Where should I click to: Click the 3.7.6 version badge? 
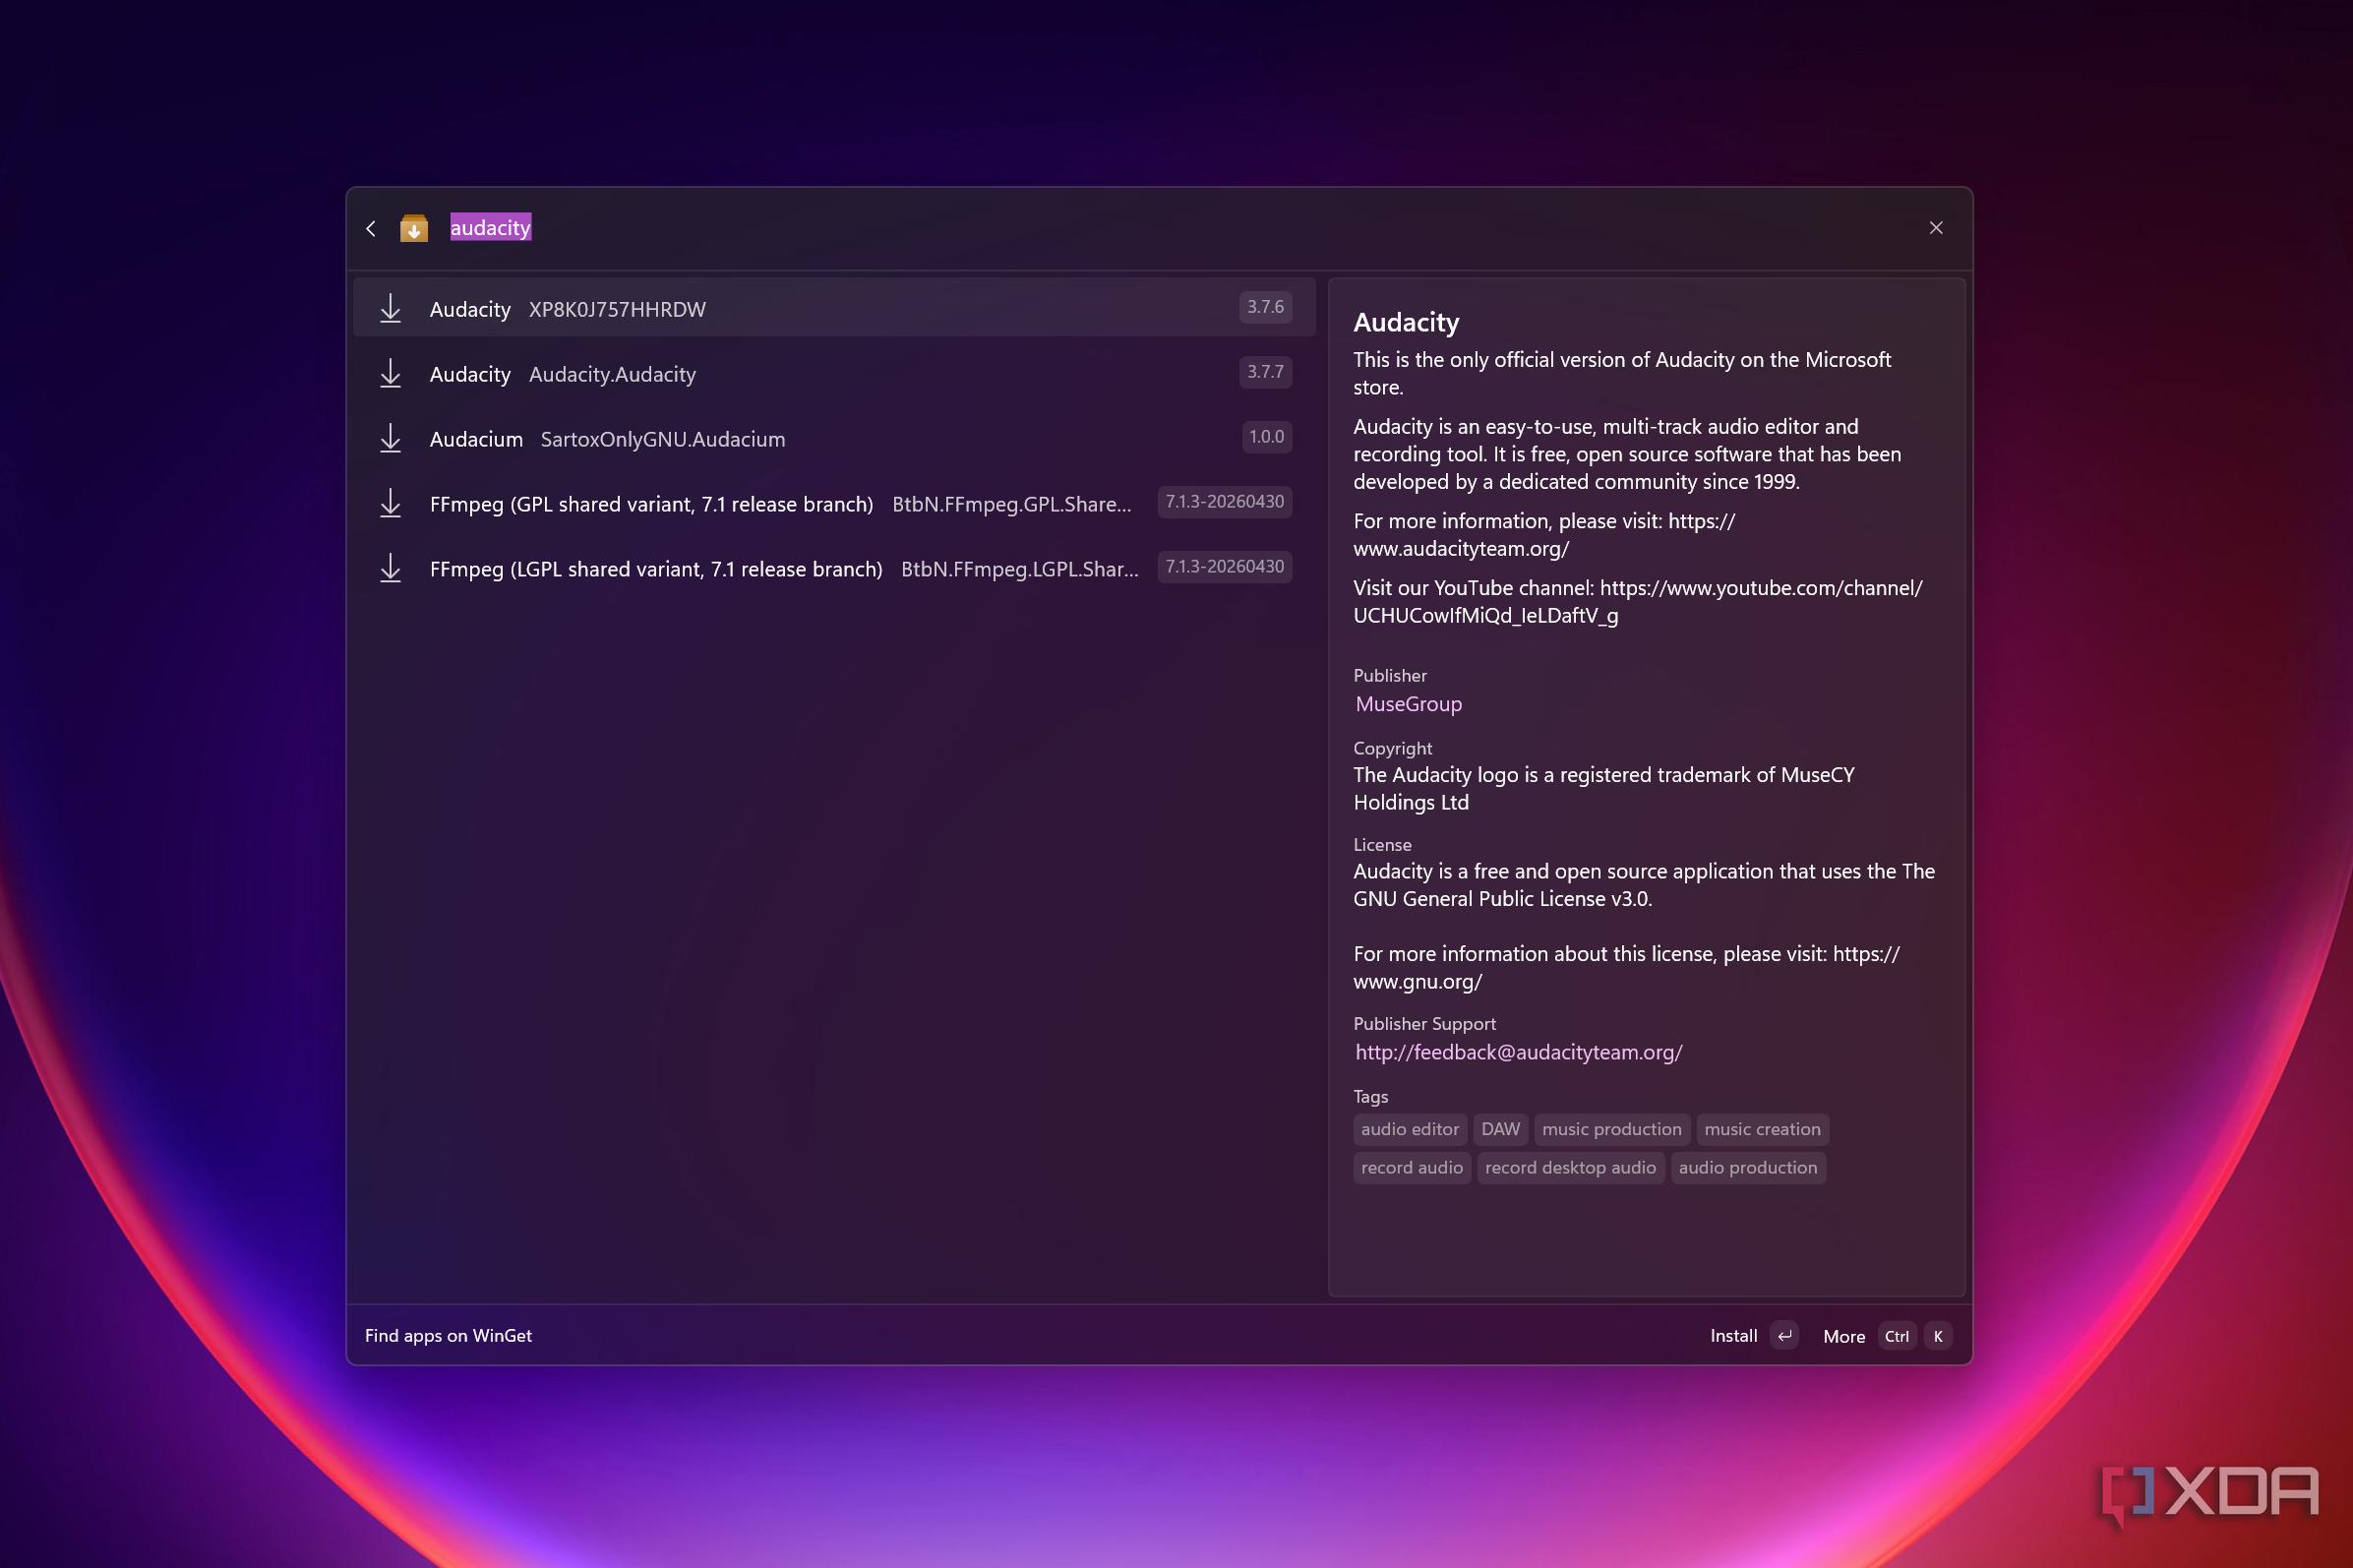(1265, 307)
